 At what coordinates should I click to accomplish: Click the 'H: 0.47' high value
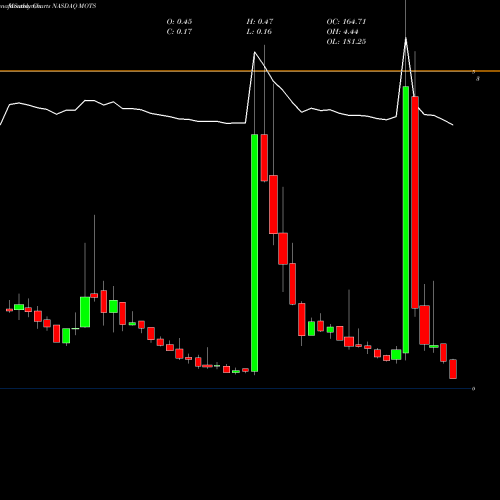(260, 22)
